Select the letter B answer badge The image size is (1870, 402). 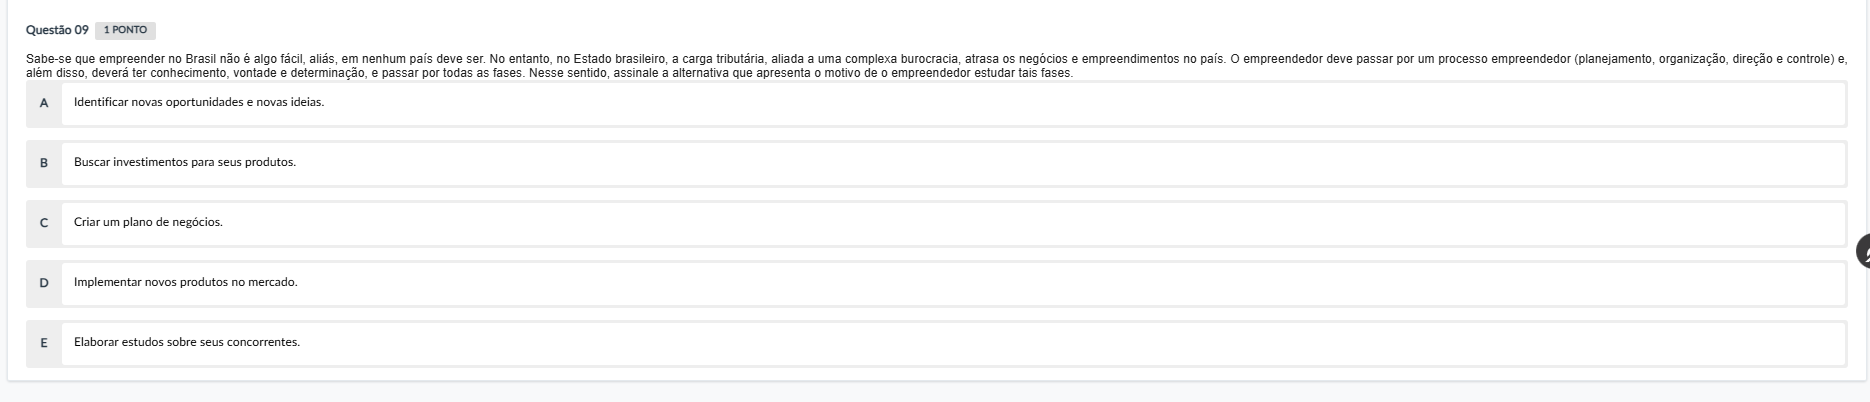coord(44,163)
